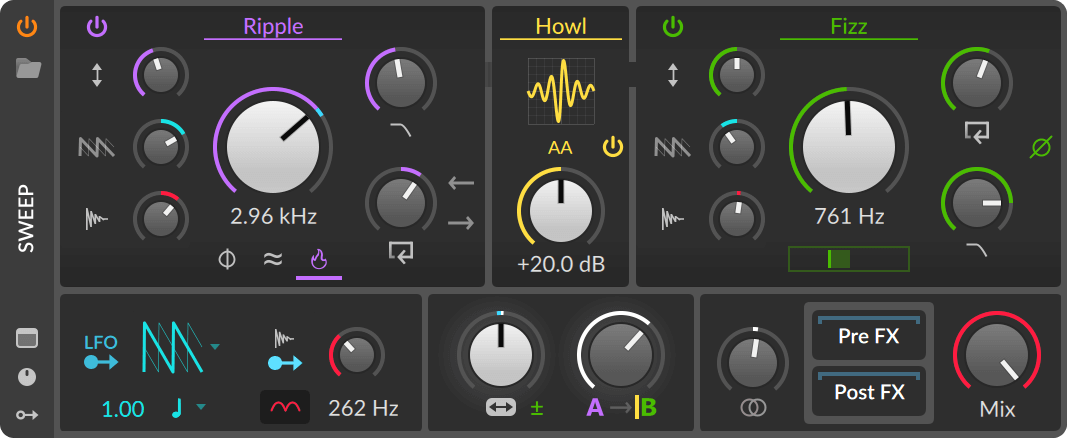Toggle the yellow Howl power button
This screenshot has width=1067, height=438.
[x=612, y=149]
